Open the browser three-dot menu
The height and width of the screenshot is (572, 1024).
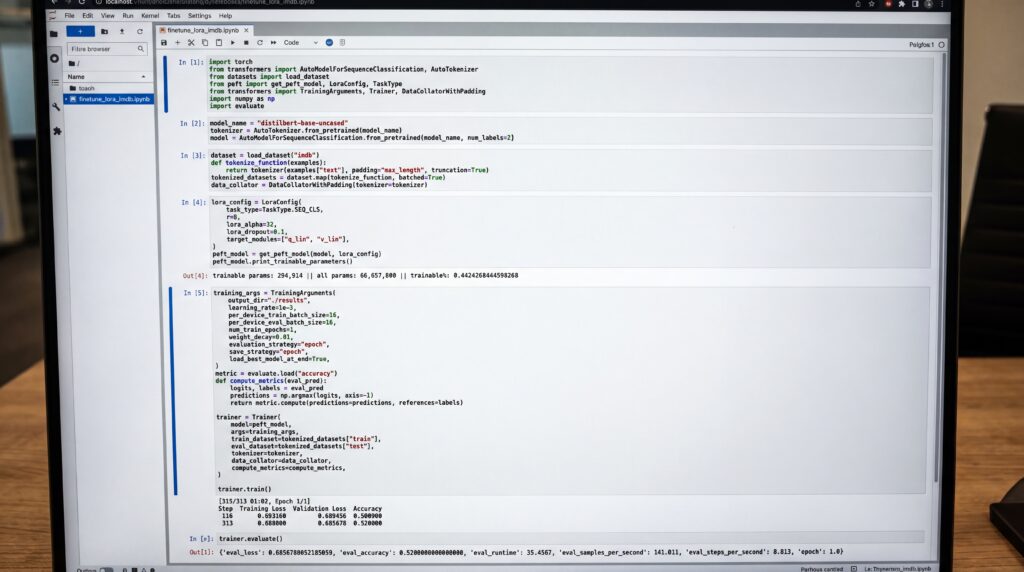942,3
